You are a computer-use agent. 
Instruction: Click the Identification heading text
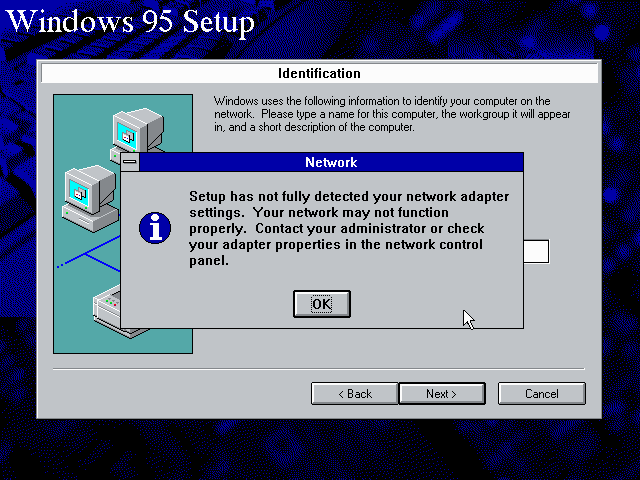point(319,73)
